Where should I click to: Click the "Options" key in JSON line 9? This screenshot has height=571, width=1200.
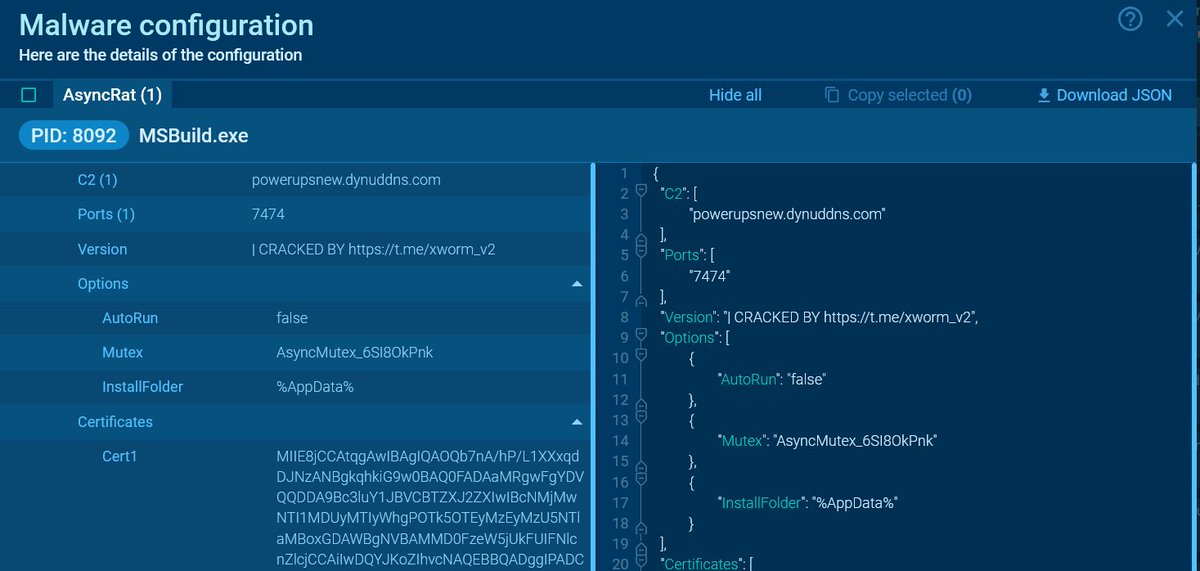689,338
